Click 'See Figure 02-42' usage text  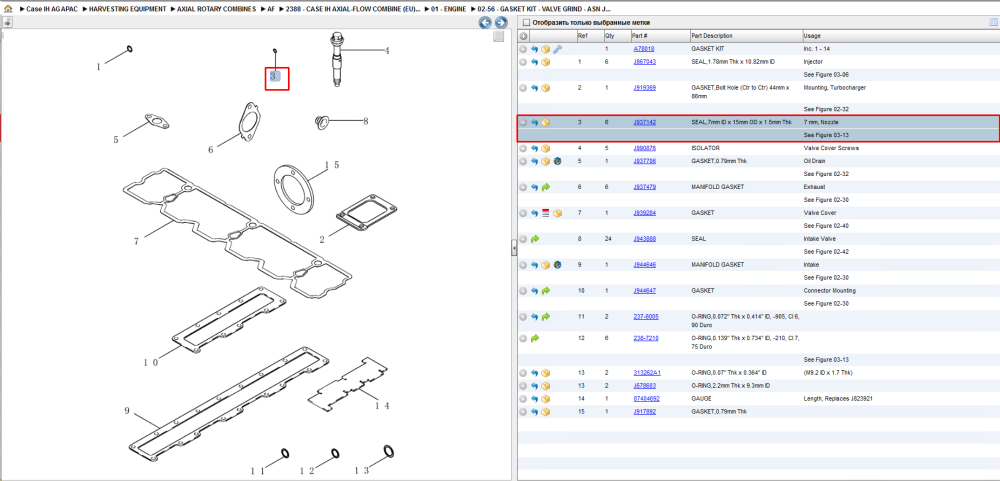point(826,251)
